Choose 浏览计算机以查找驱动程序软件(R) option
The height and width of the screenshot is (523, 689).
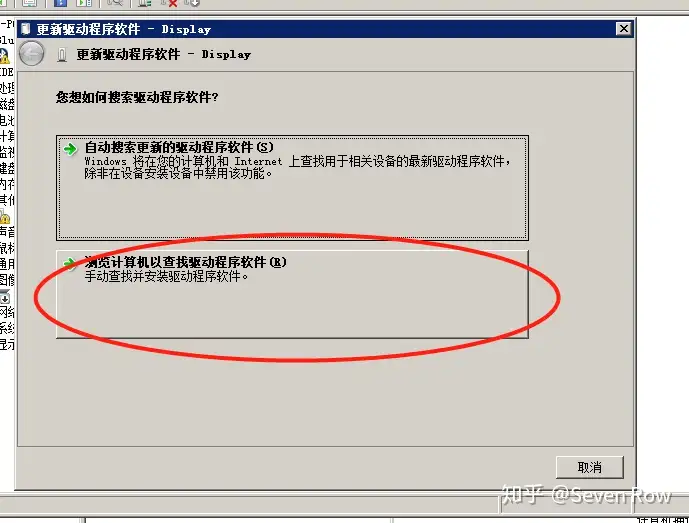tap(292, 294)
